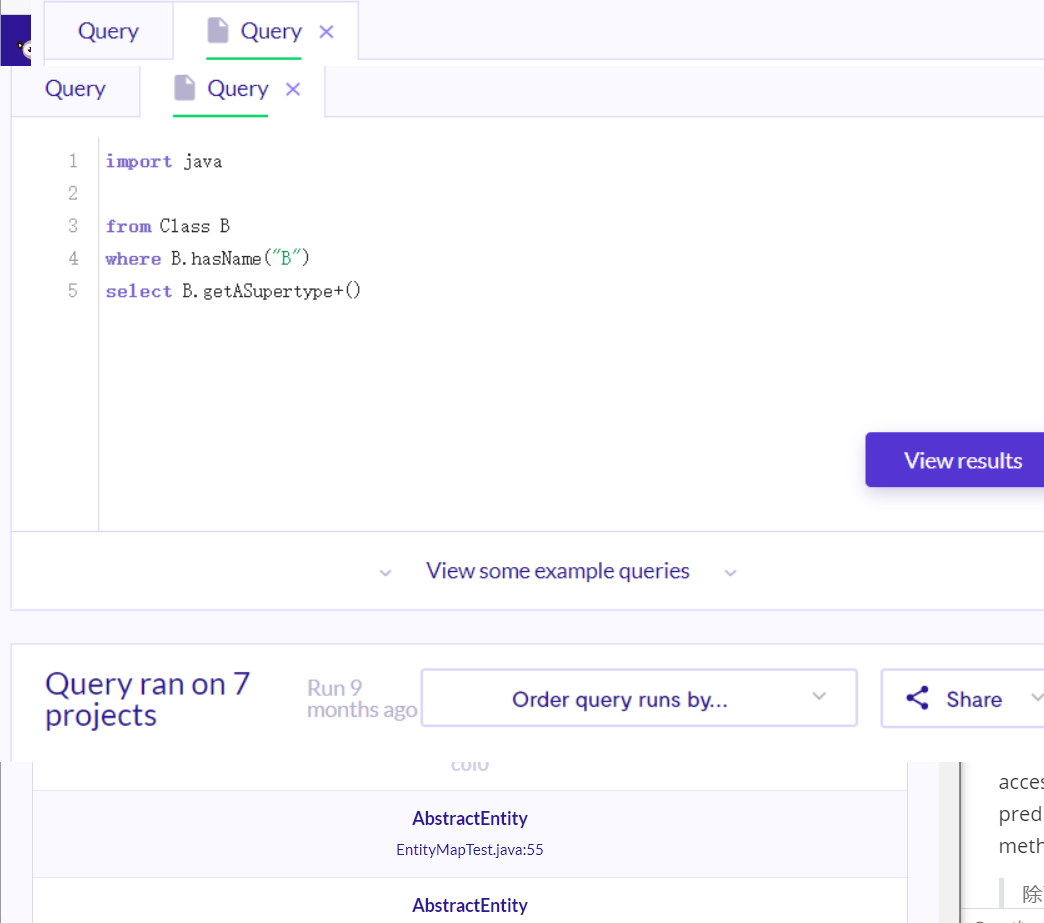Image resolution: width=1044 pixels, height=923 pixels.
Task: Click chevron right of View some example queries
Action: (730, 573)
